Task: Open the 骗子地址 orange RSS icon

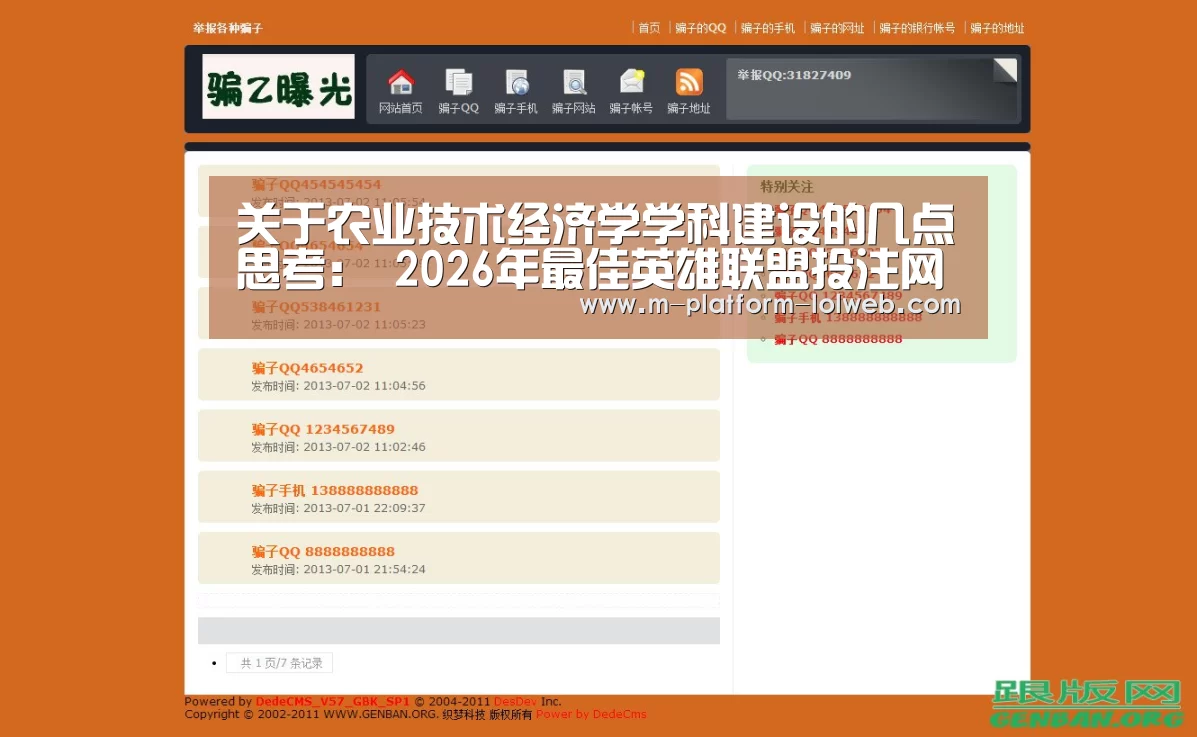Action: click(x=689, y=82)
